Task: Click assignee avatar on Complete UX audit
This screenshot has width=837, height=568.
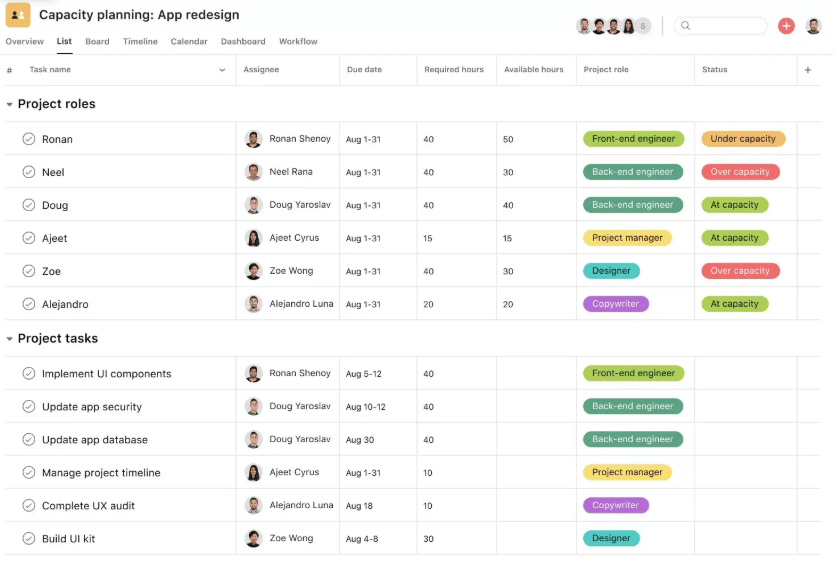Action: click(253, 506)
